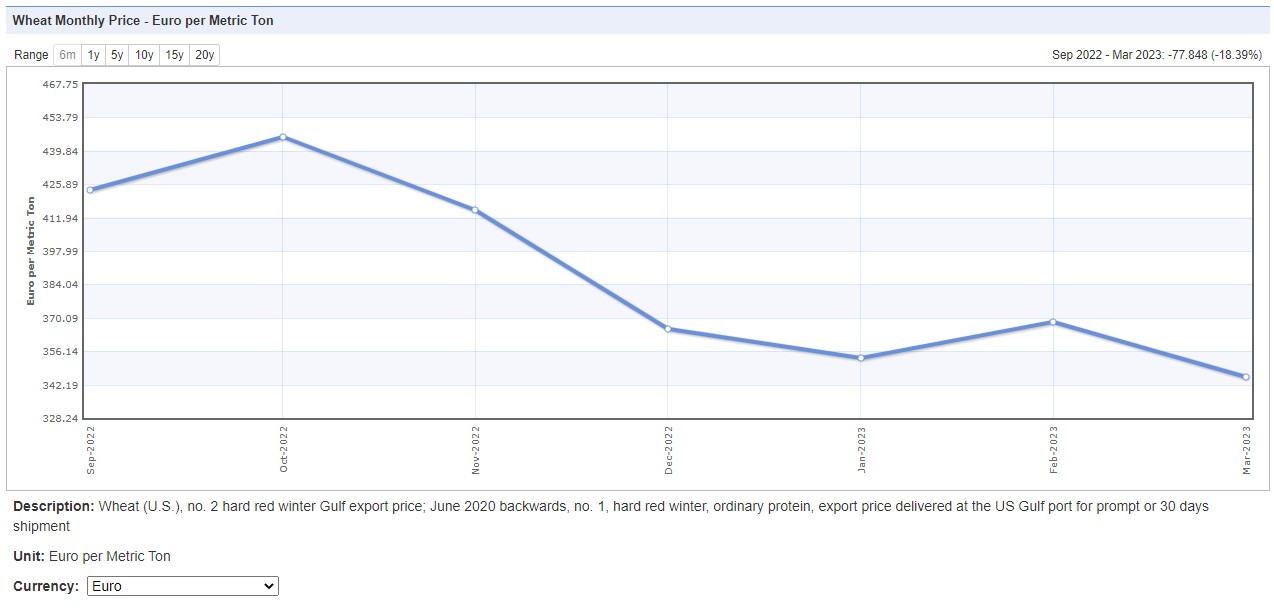Click the 370.09 y-axis value

(62, 319)
